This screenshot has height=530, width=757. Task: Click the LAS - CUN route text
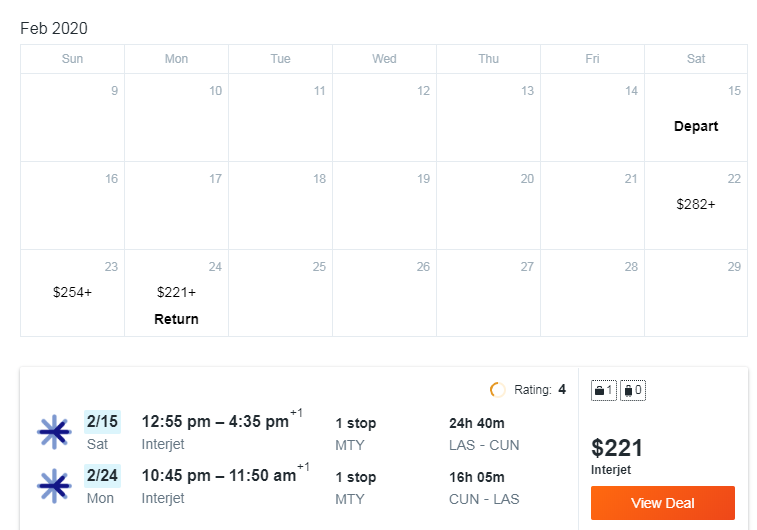[484, 445]
